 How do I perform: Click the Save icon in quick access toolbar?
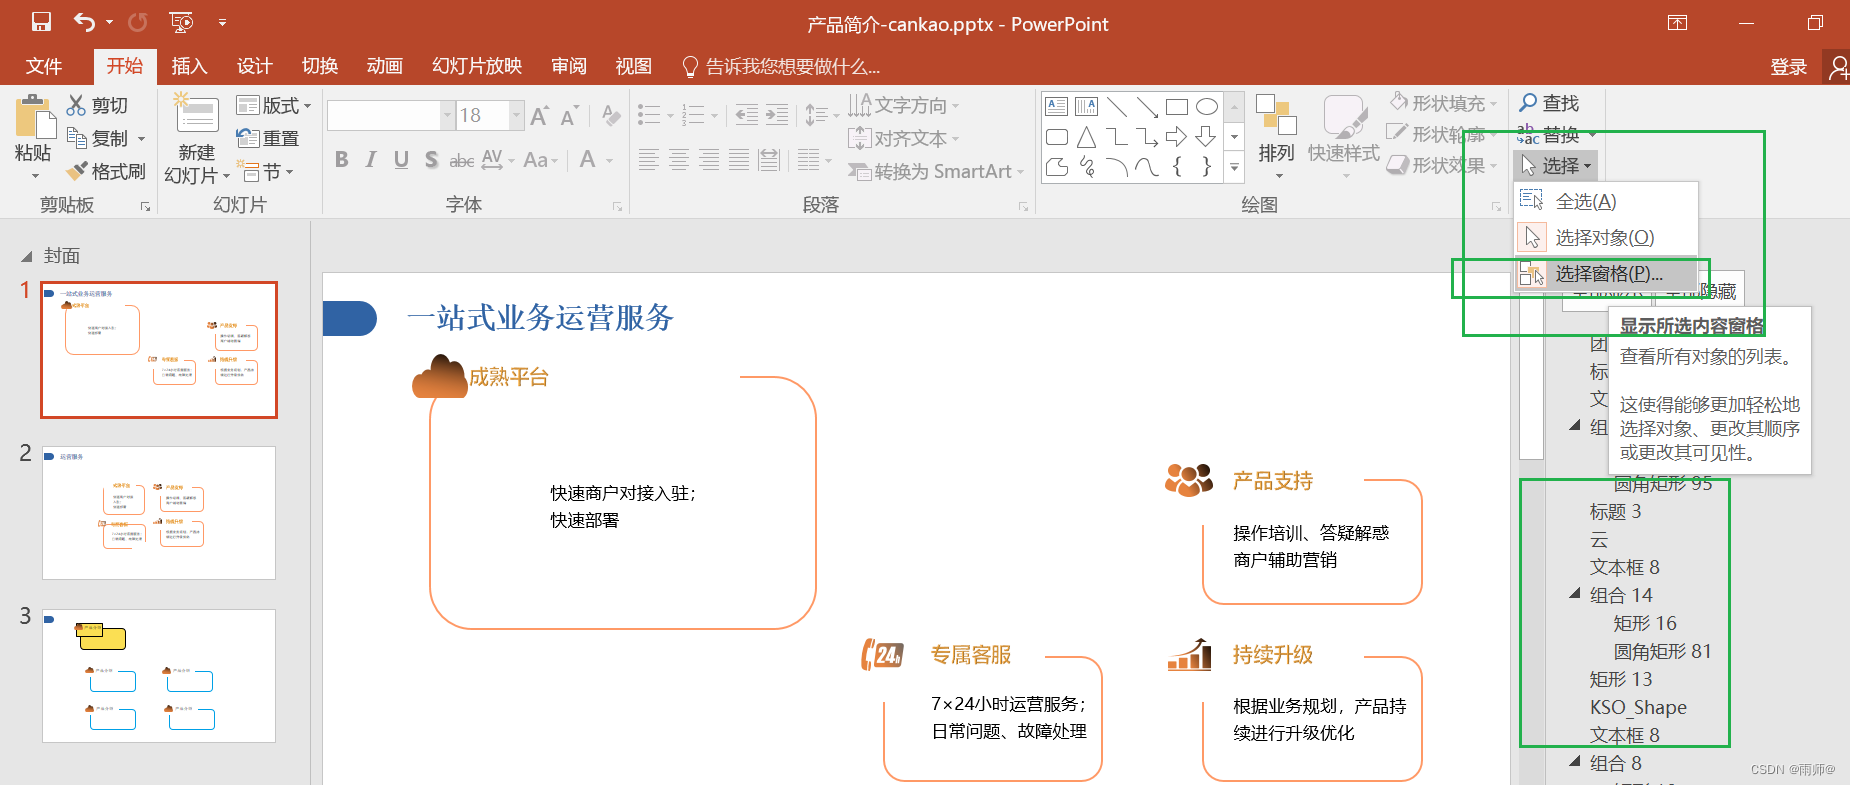click(x=41, y=22)
